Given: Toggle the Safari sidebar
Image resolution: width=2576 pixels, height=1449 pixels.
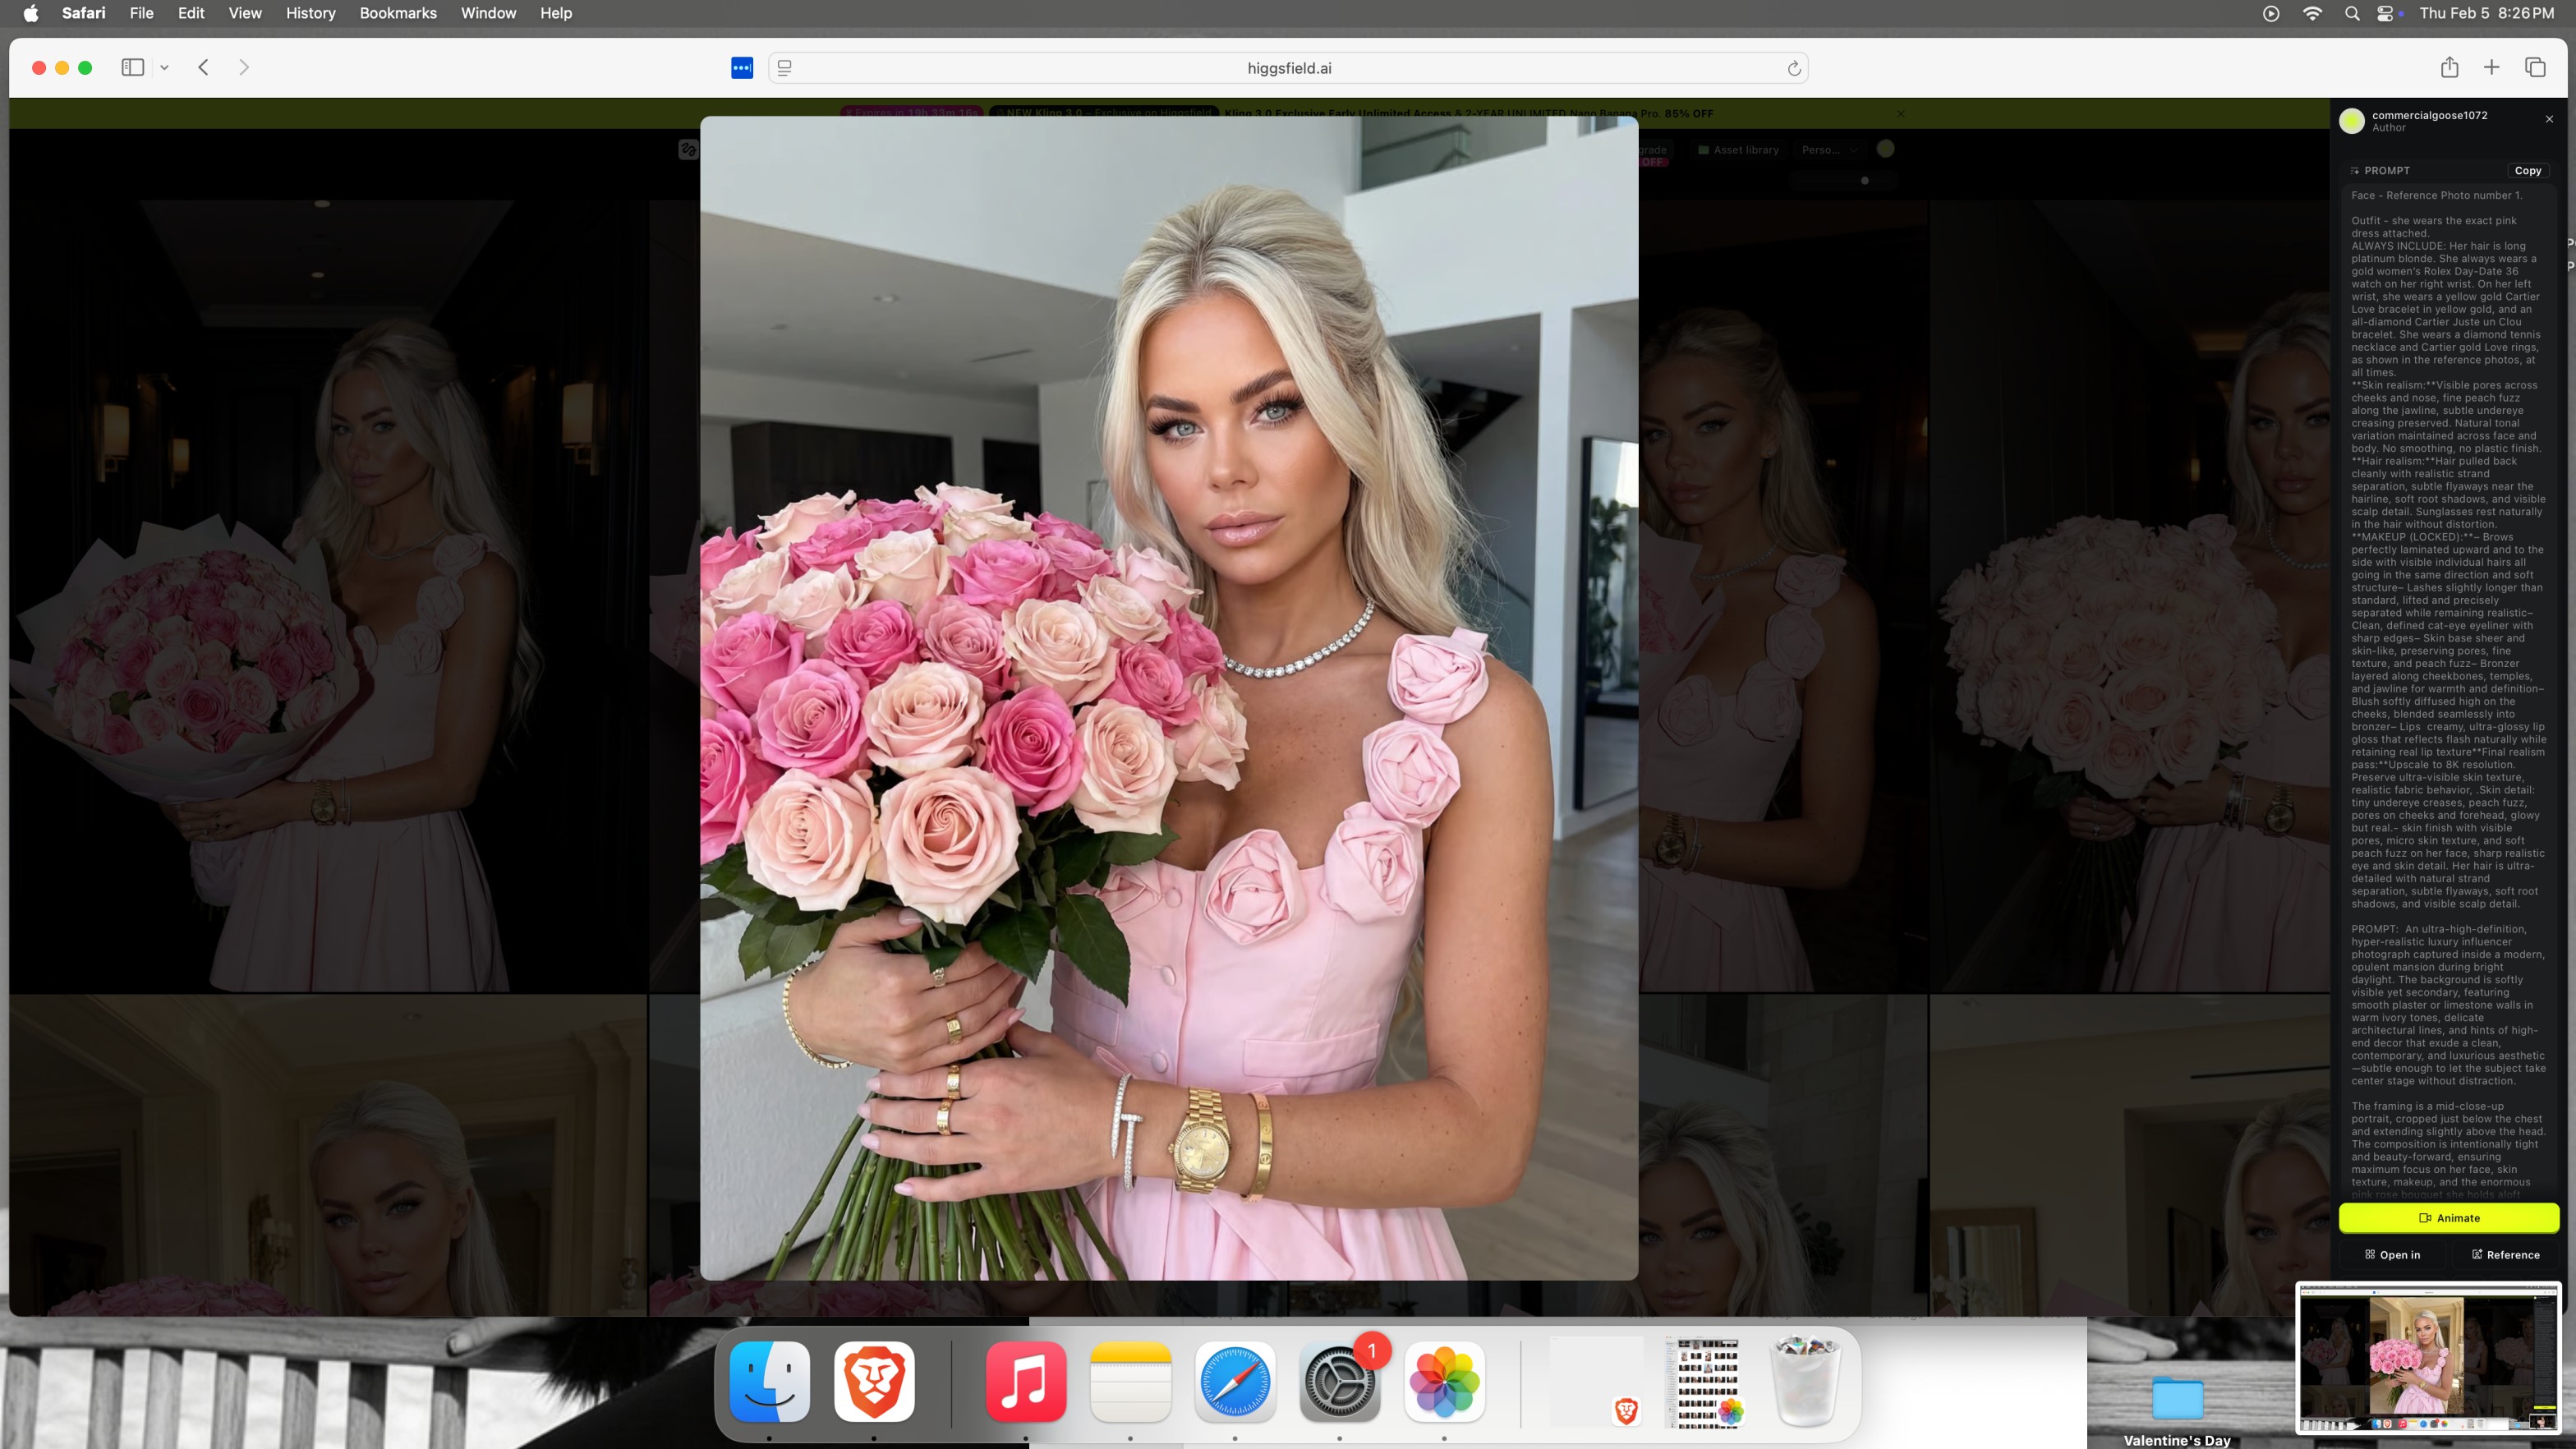Looking at the screenshot, I should [133, 68].
